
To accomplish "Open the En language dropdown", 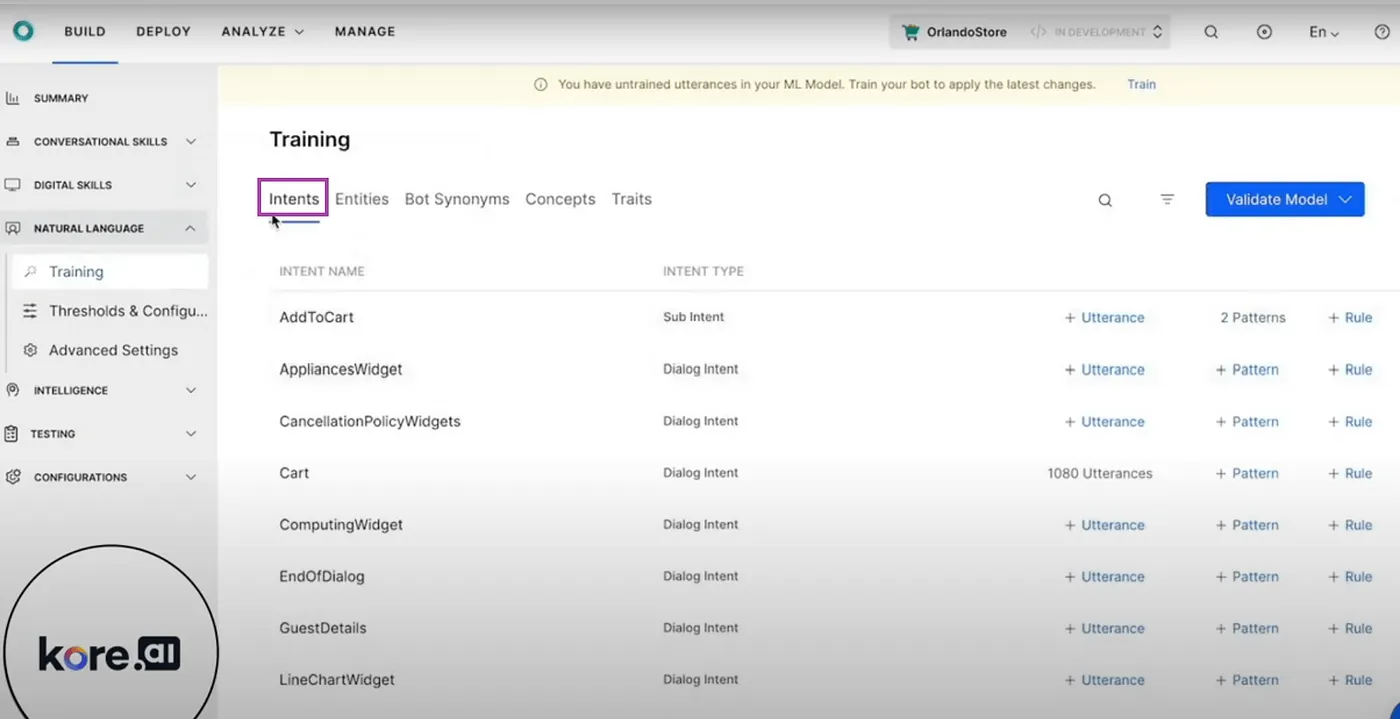I will (x=1323, y=32).
